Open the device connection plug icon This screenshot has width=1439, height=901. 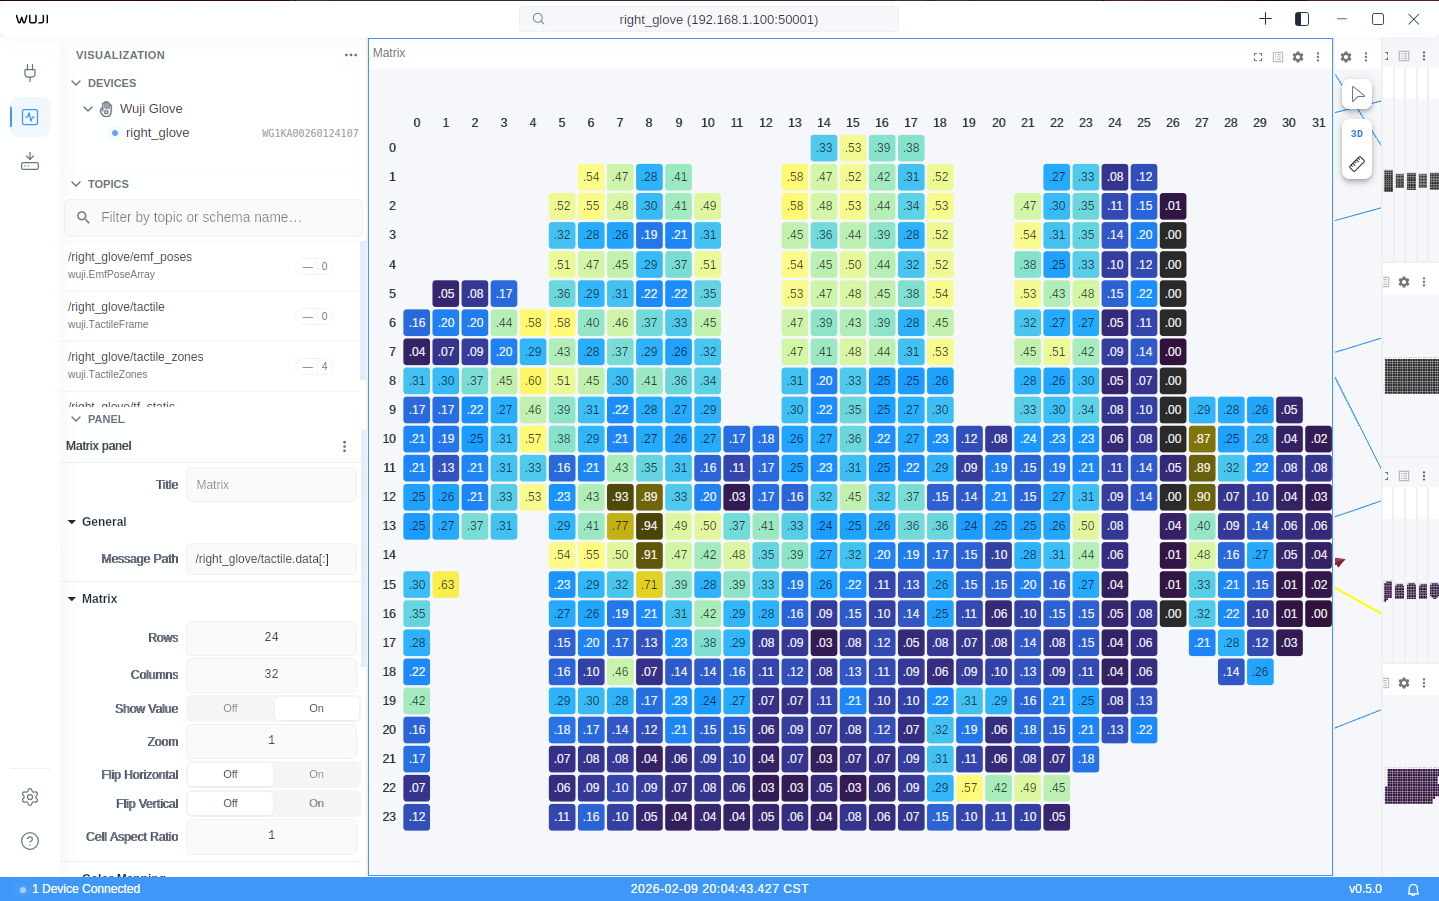pos(30,72)
